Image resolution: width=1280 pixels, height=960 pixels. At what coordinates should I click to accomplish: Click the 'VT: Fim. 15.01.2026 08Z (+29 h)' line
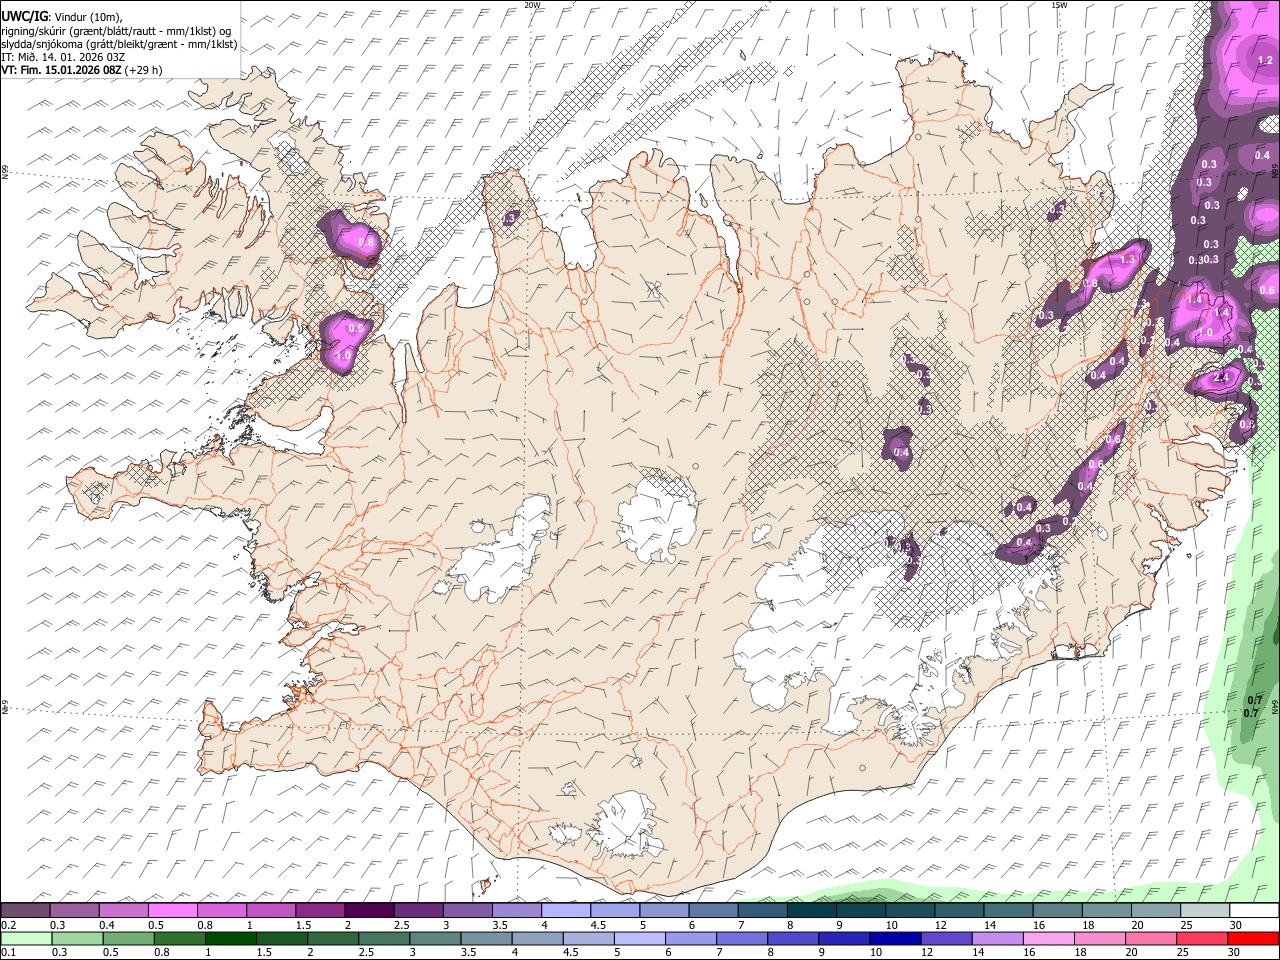pyautogui.click(x=81, y=70)
